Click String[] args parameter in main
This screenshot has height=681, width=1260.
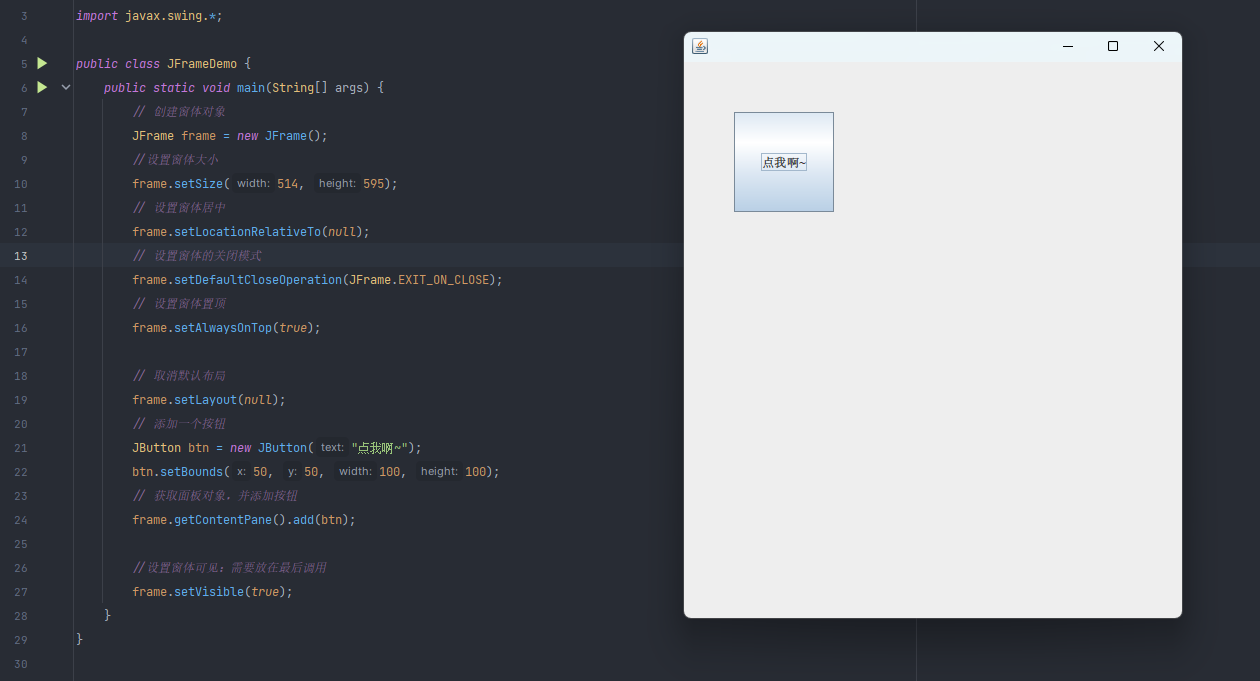(320, 88)
